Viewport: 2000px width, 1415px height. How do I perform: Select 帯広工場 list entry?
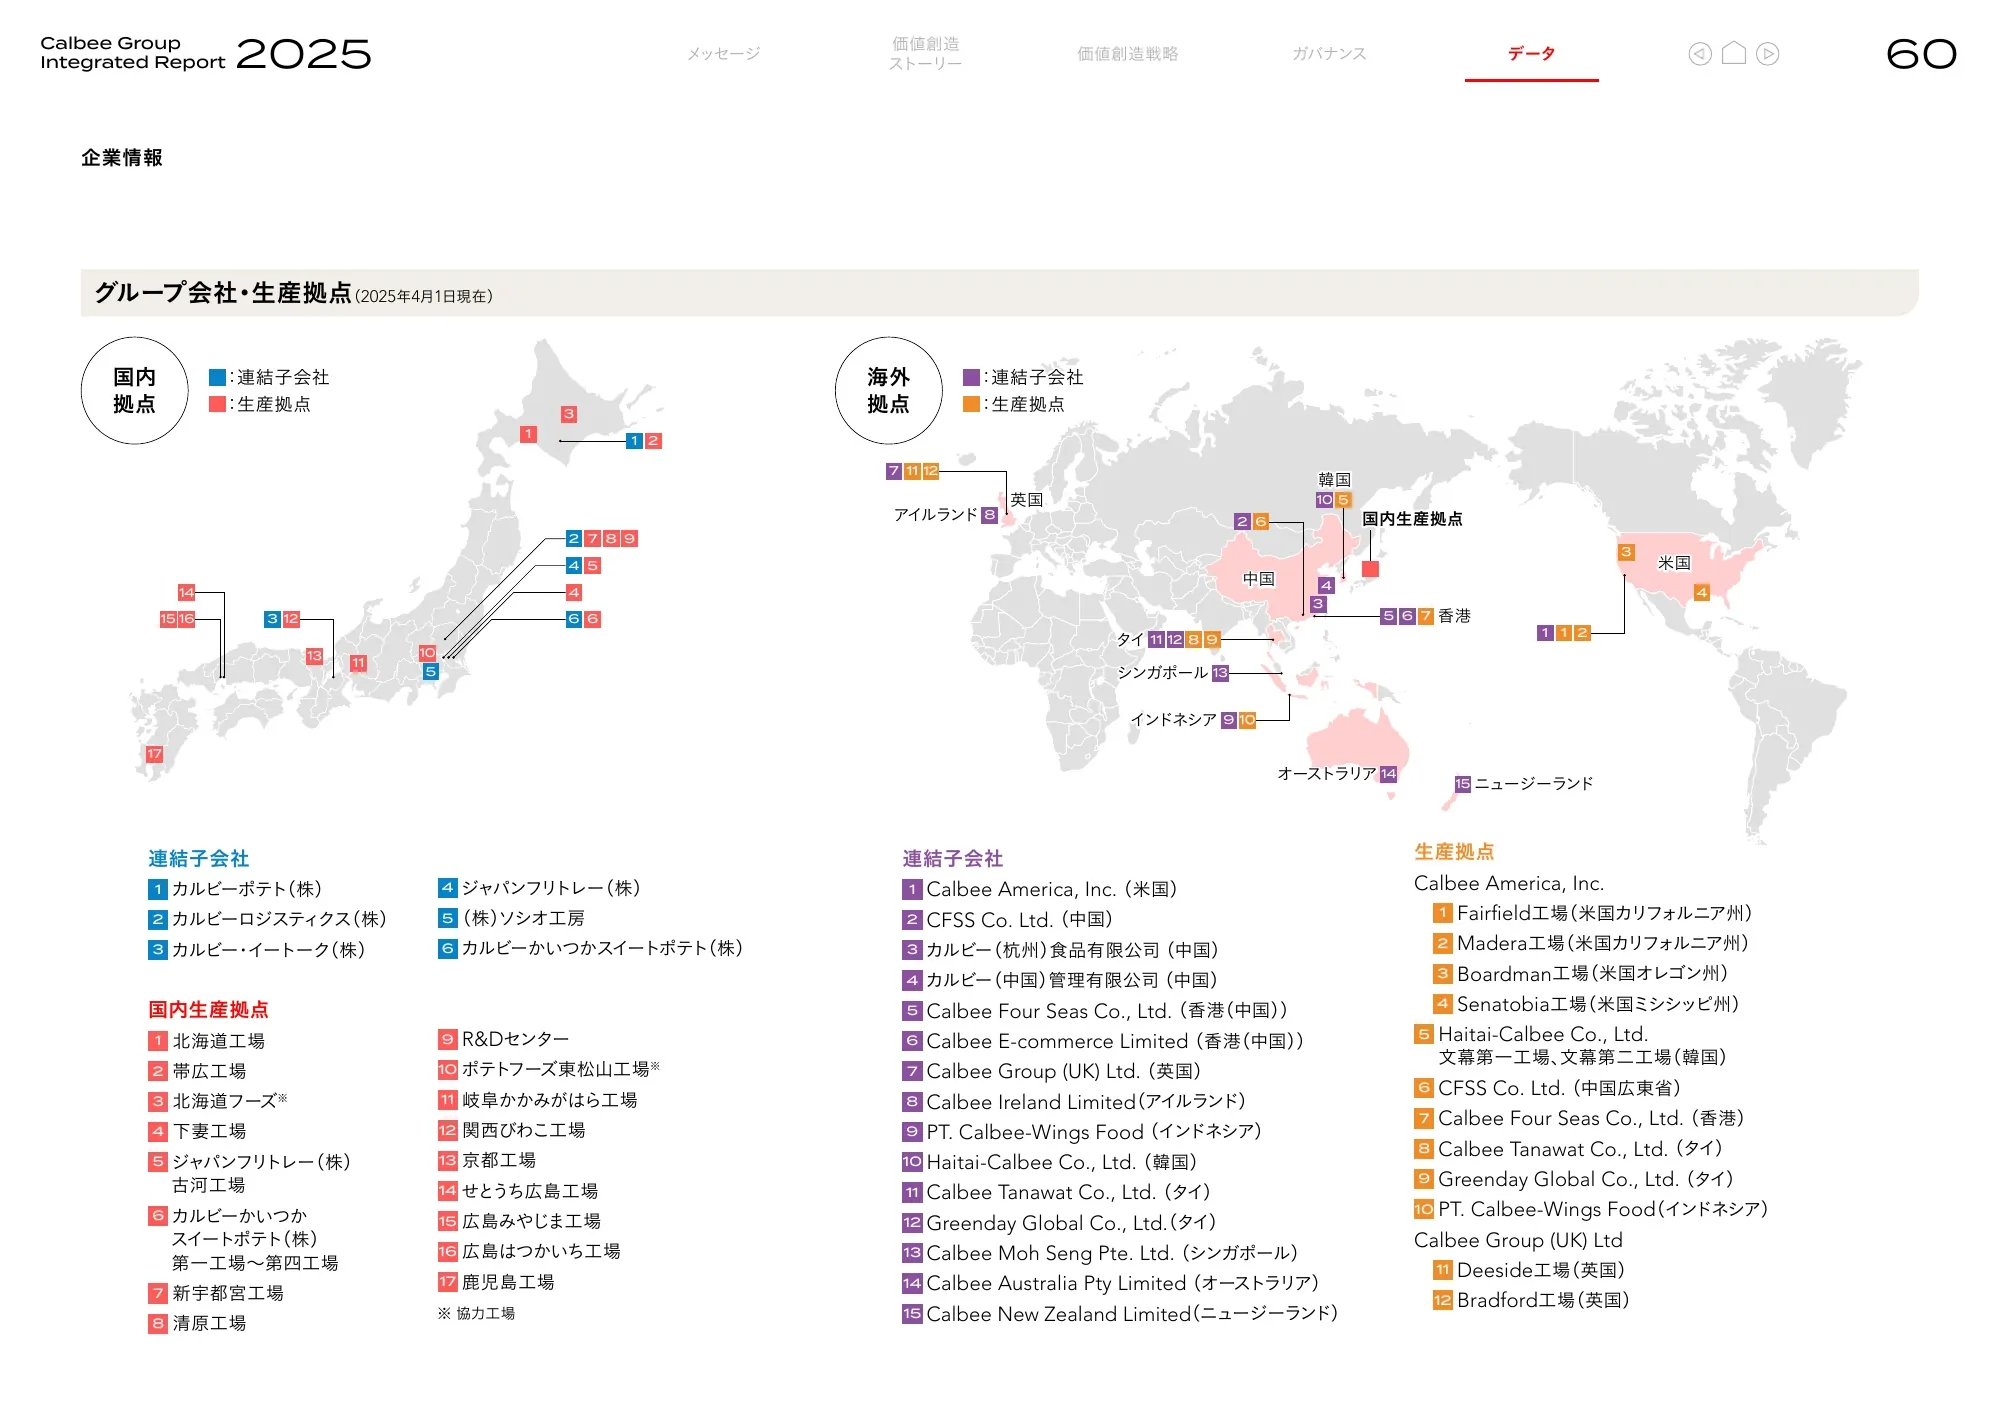[x=198, y=1071]
